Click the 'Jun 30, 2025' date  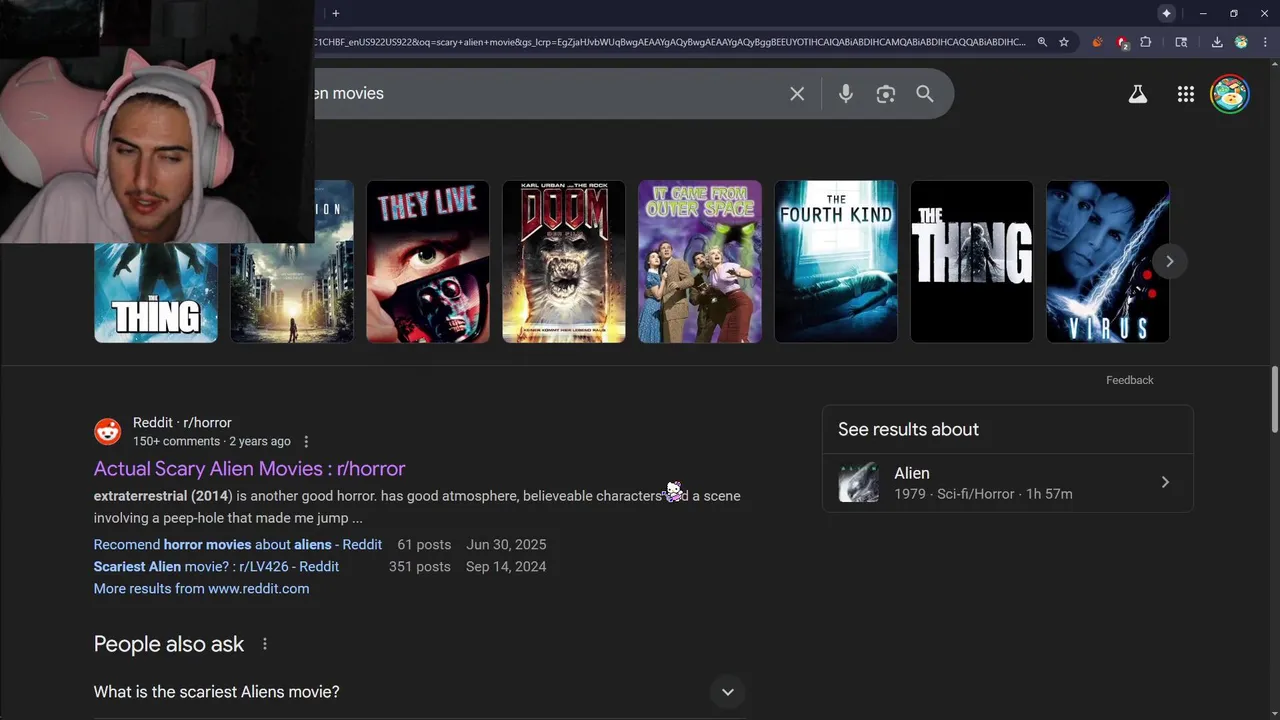(506, 544)
